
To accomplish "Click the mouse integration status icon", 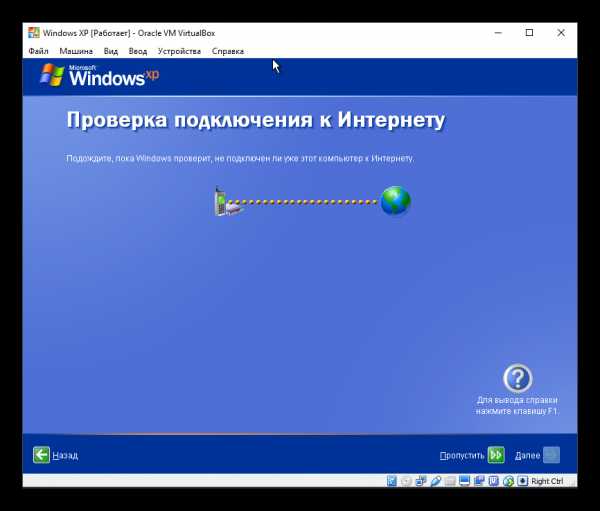I will pyautogui.click(x=509, y=481).
